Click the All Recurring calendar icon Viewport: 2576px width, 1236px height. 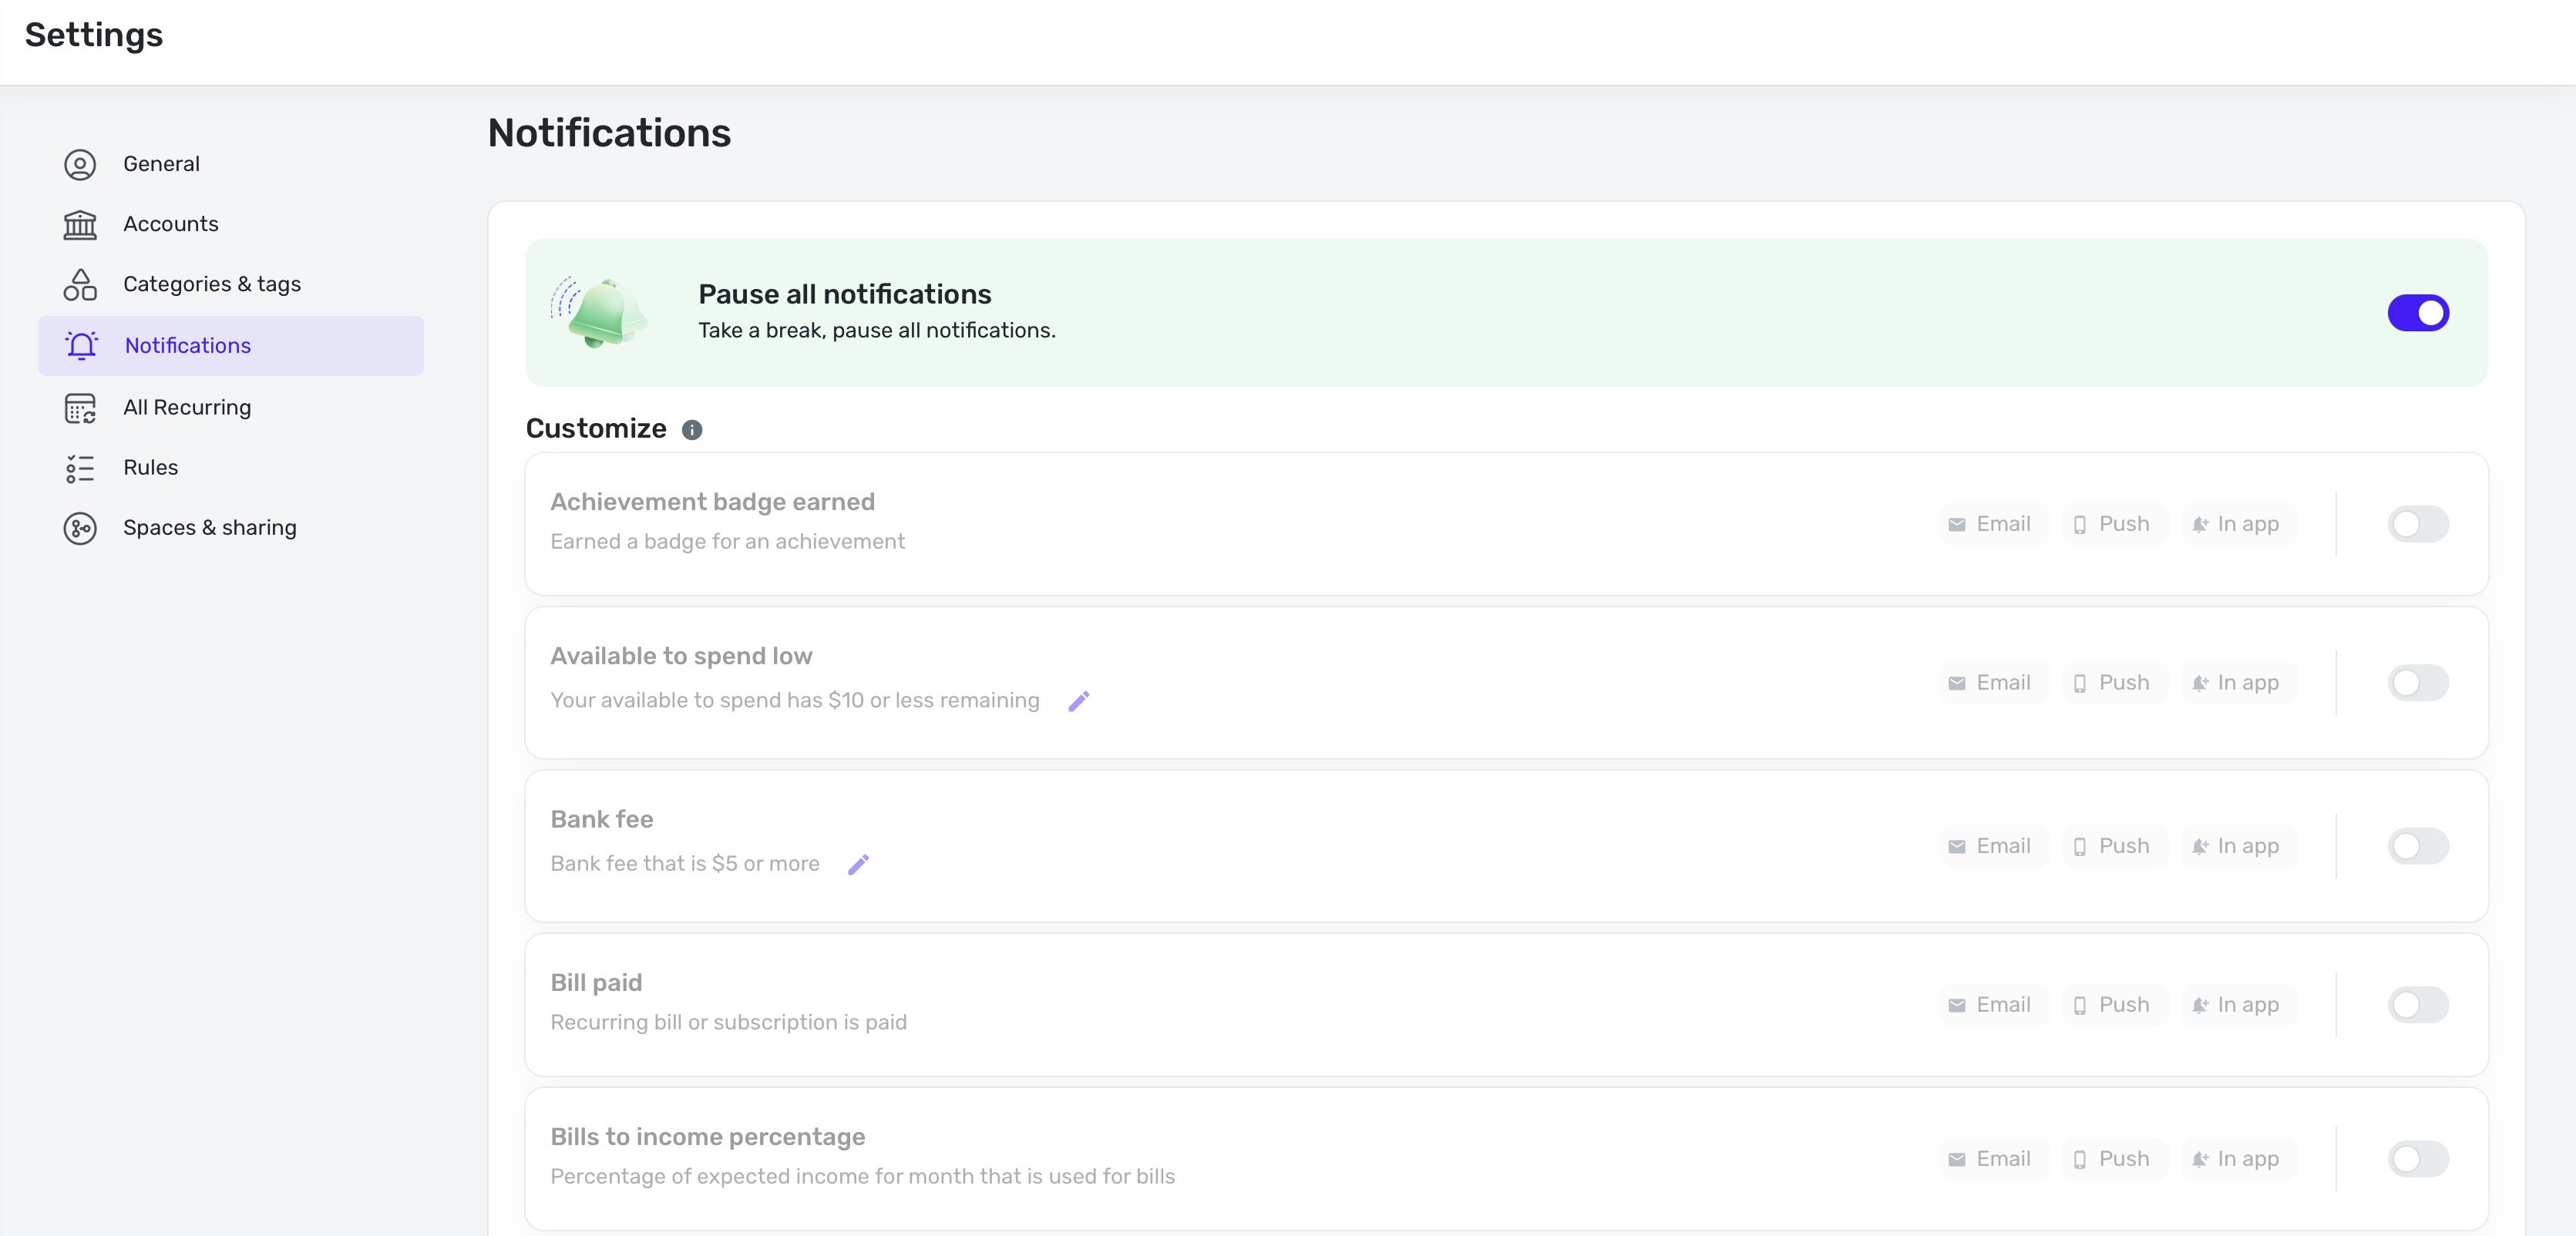click(x=80, y=408)
